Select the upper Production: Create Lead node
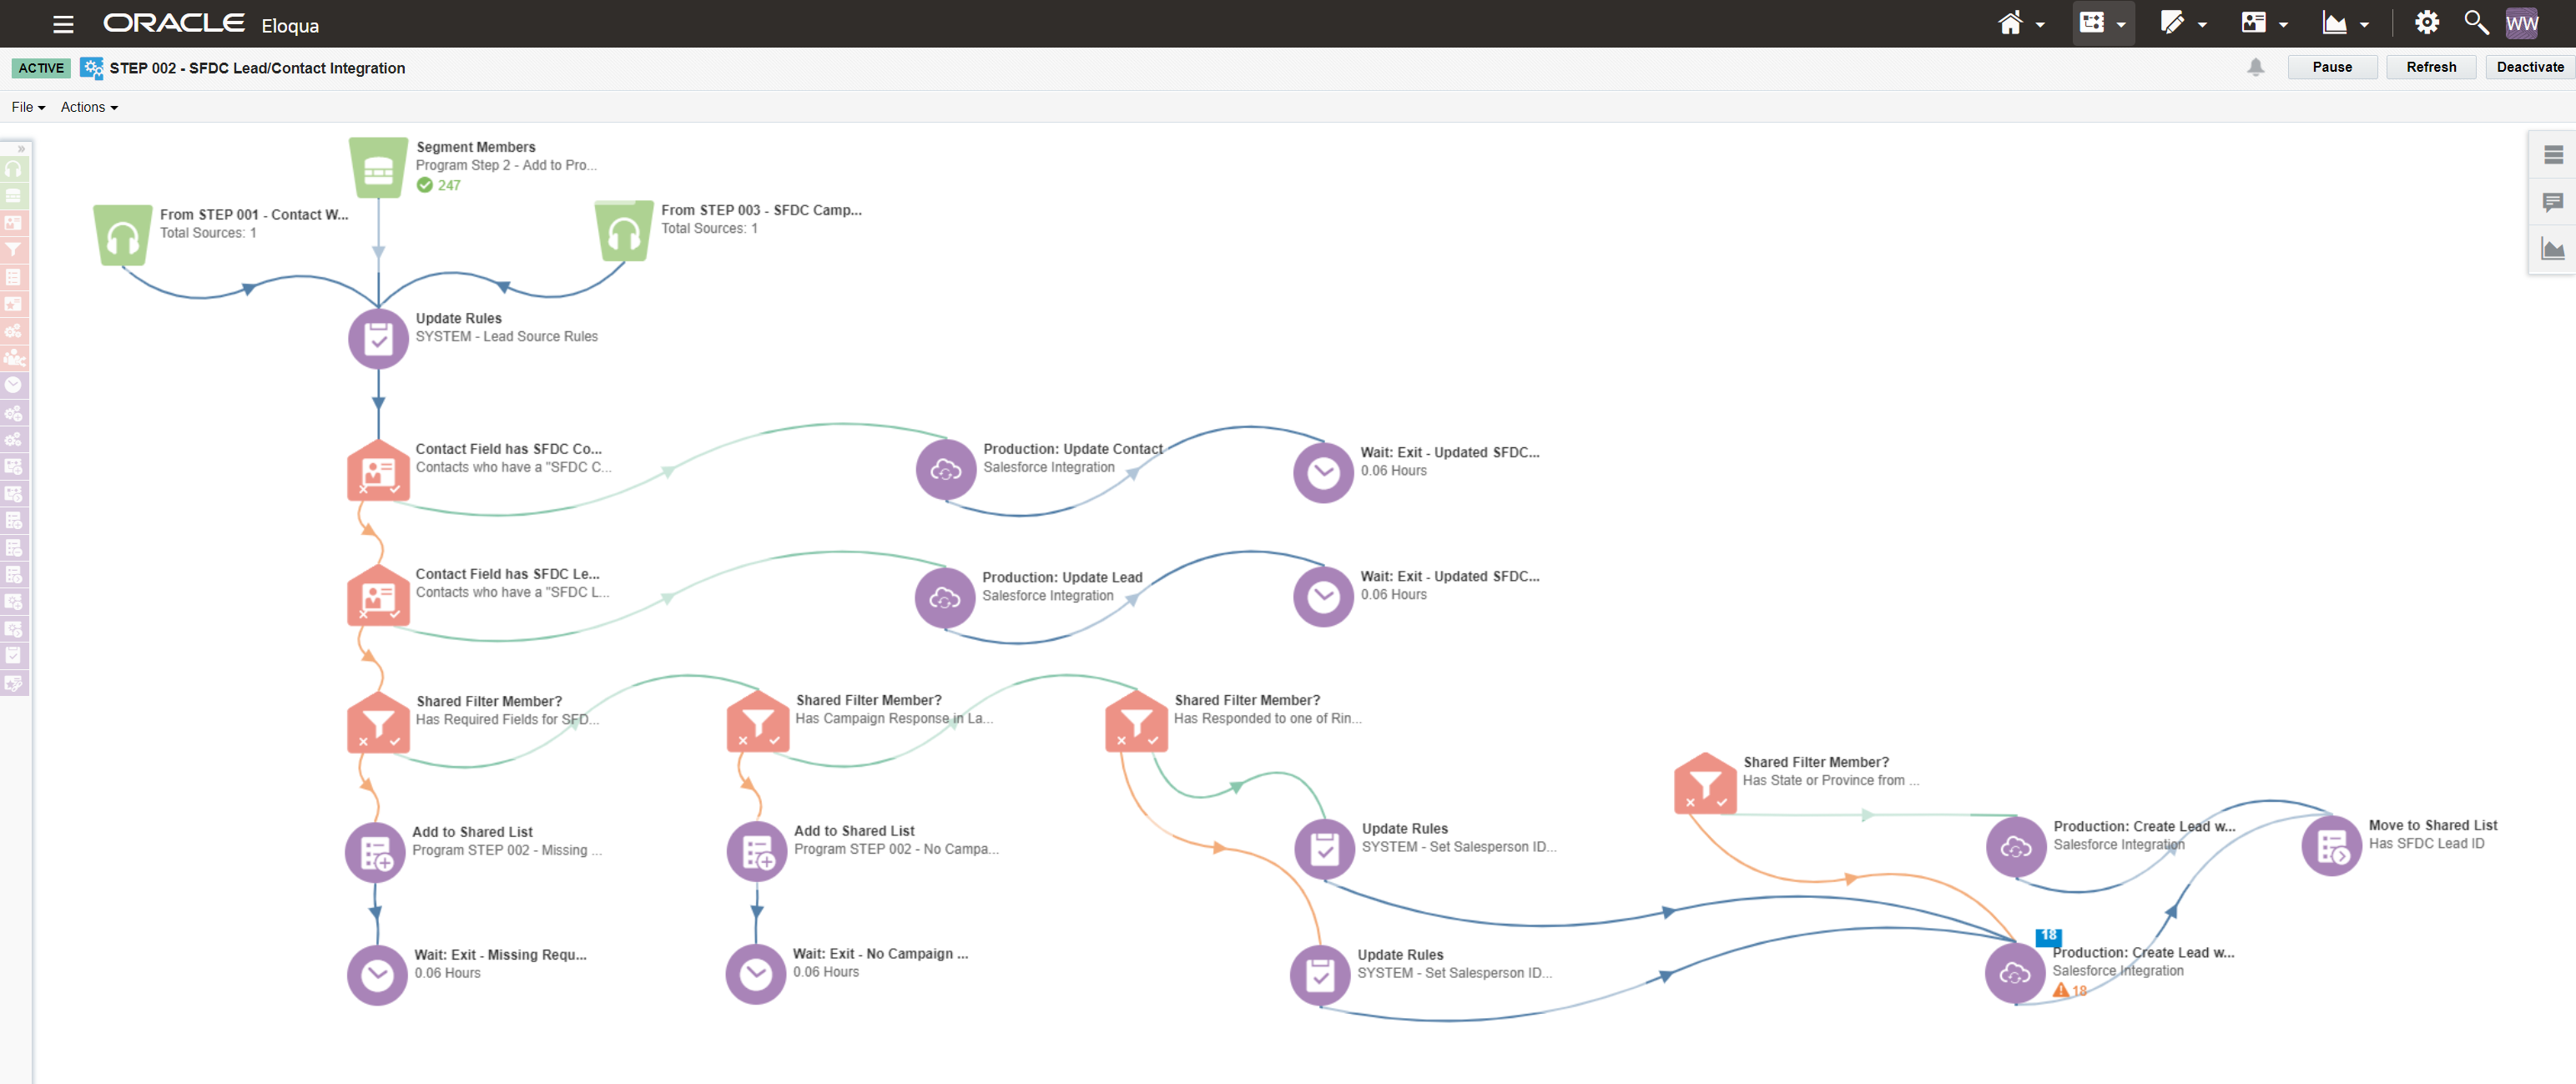2576x1084 pixels. (x=2016, y=847)
